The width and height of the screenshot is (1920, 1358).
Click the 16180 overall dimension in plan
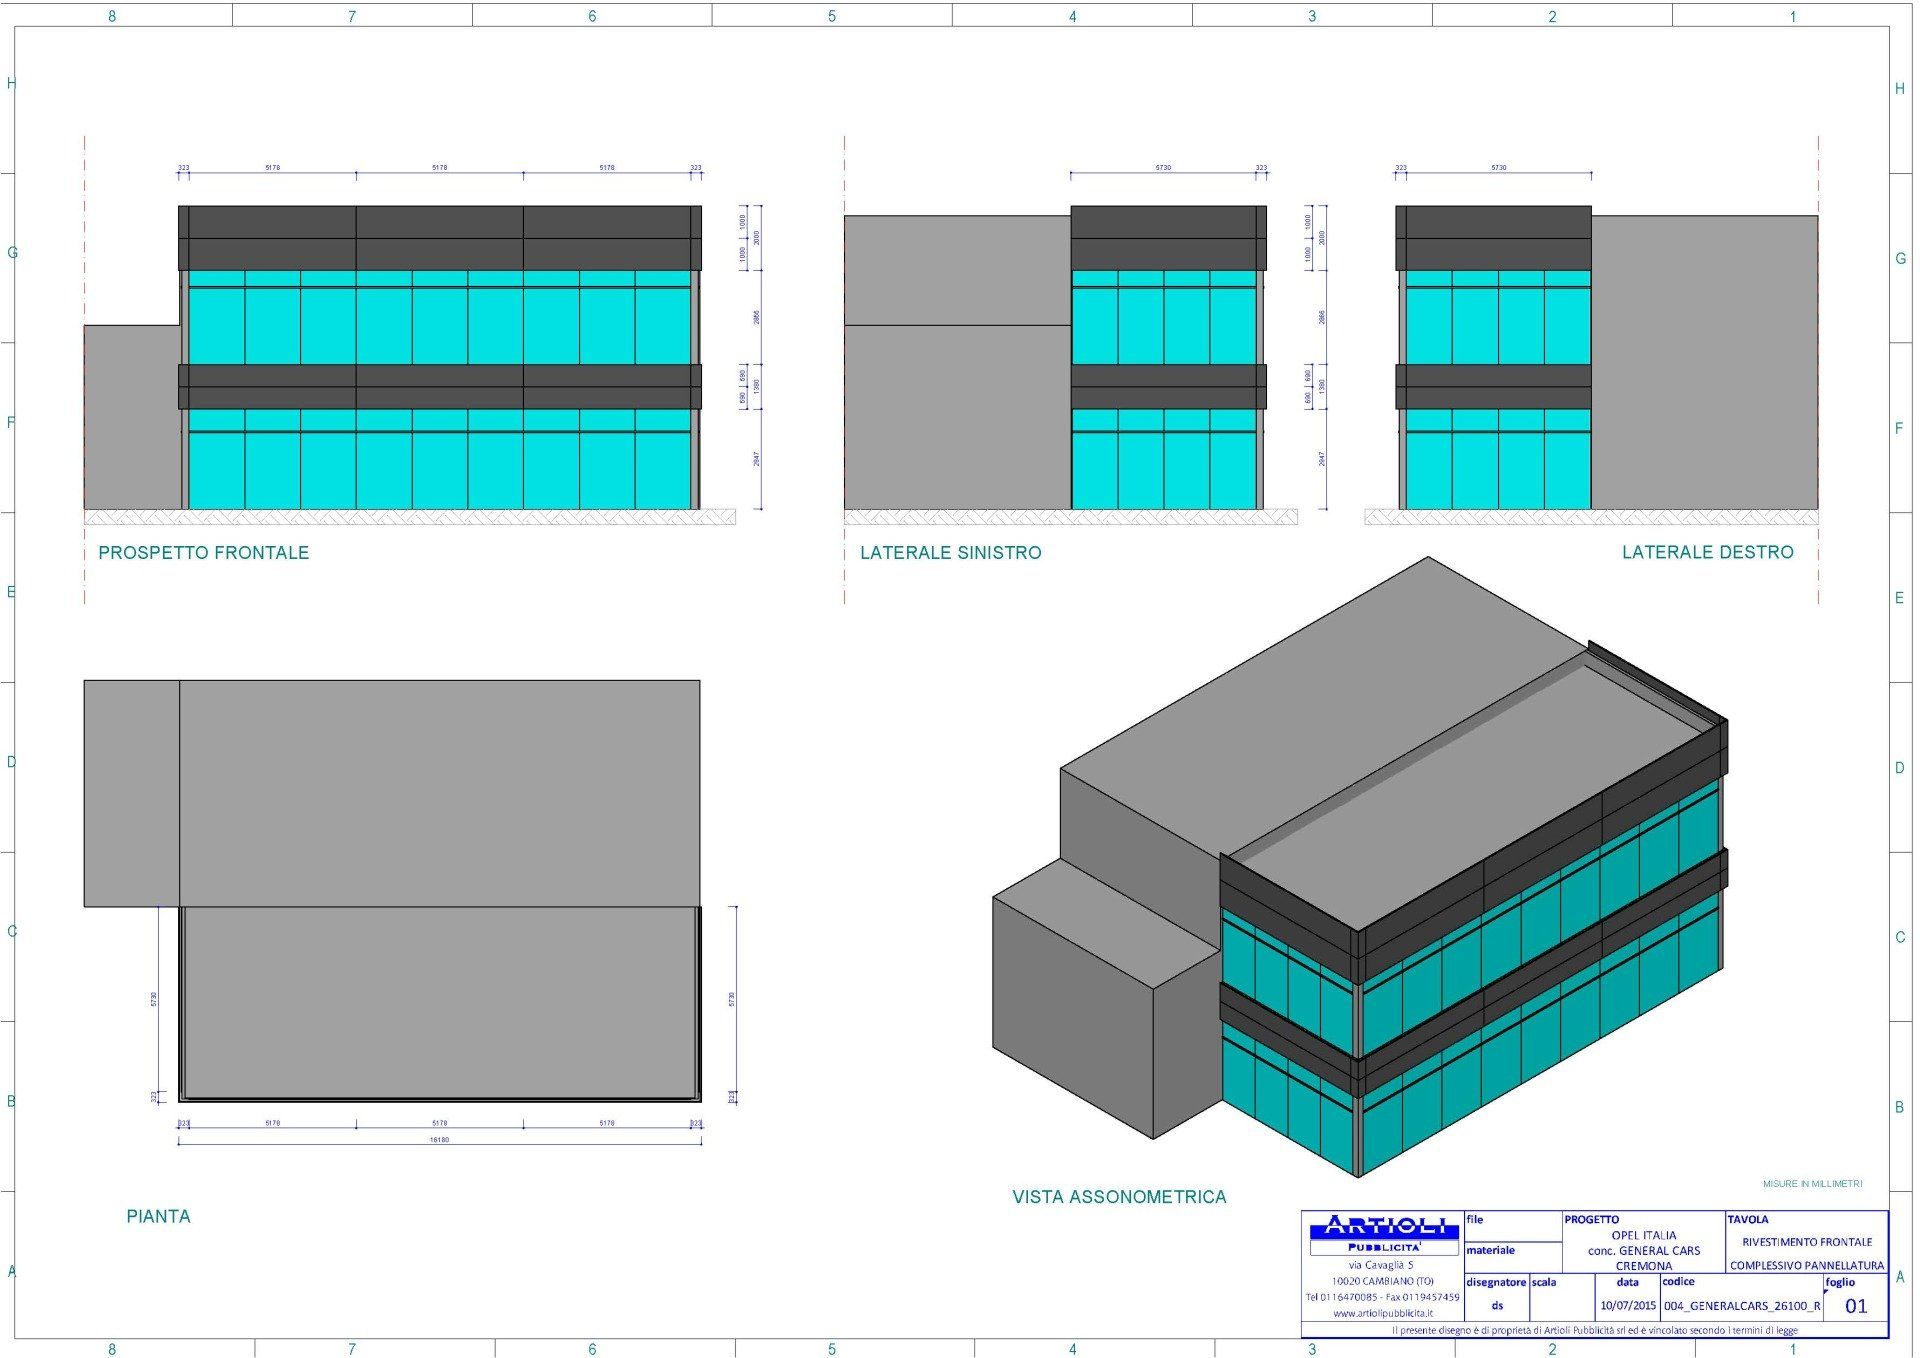pyautogui.click(x=439, y=1140)
